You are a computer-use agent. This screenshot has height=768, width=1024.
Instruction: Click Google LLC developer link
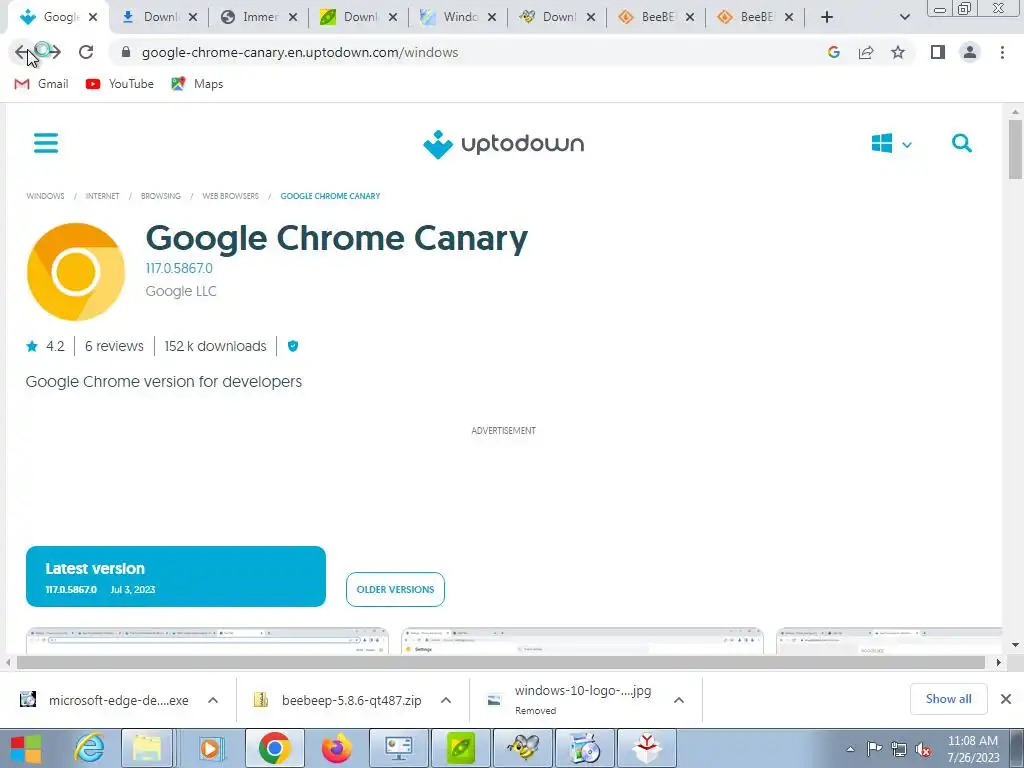pos(181,291)
